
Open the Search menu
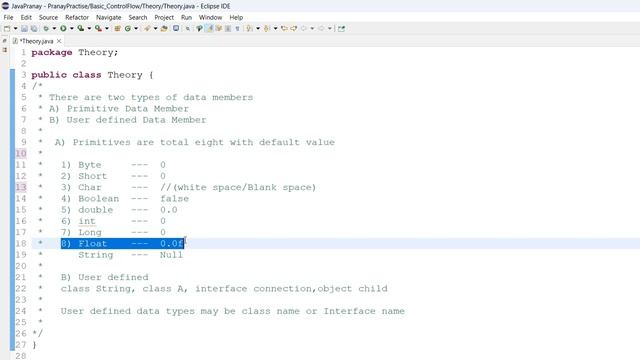coord(138,18)
